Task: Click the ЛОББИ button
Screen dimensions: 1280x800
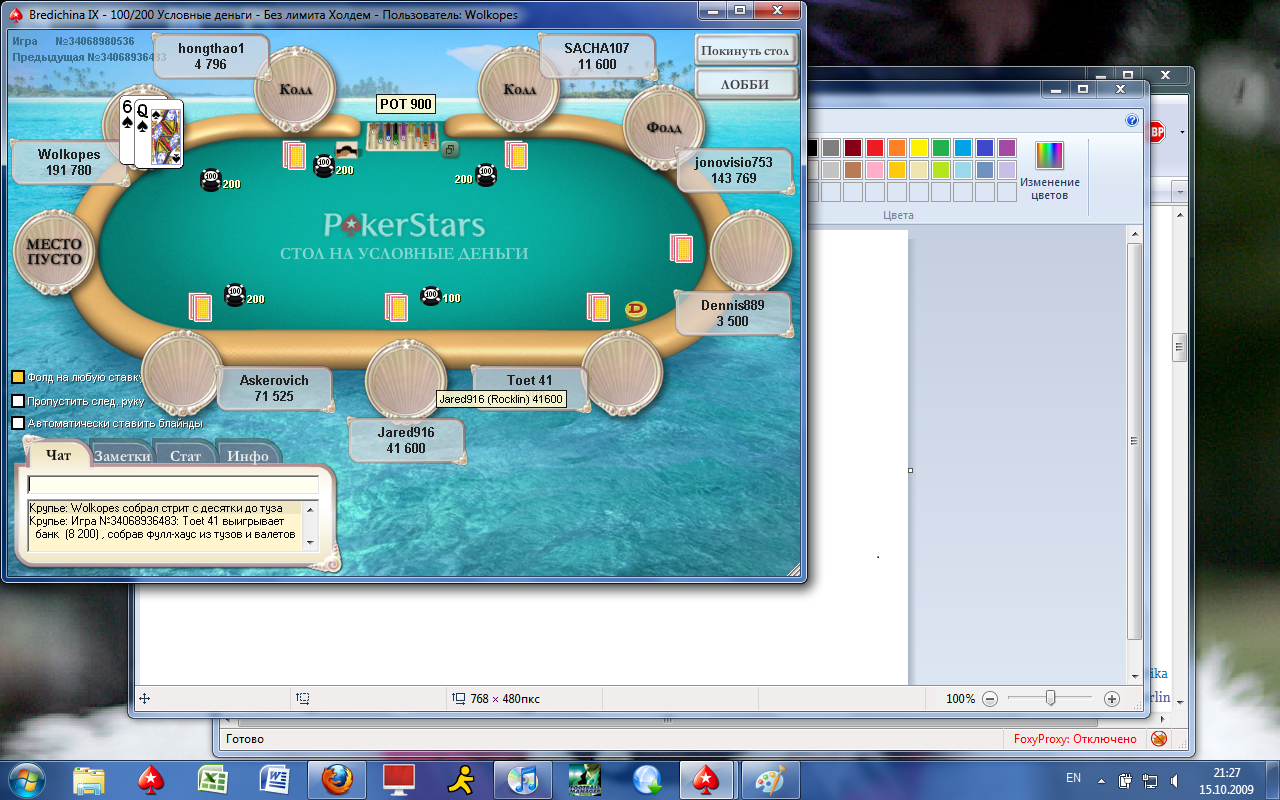Action: (745, 84)
